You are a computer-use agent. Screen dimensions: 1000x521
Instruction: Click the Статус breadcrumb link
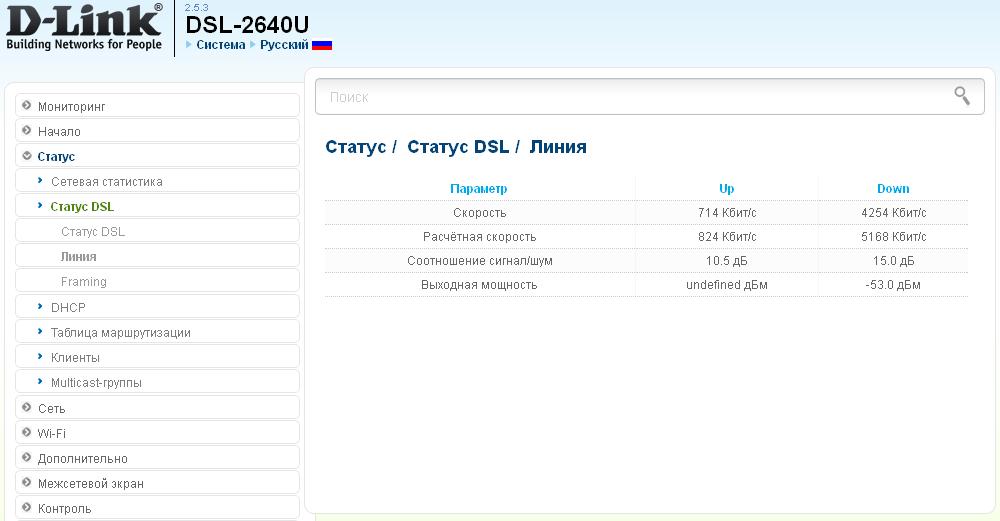[356, 147]
